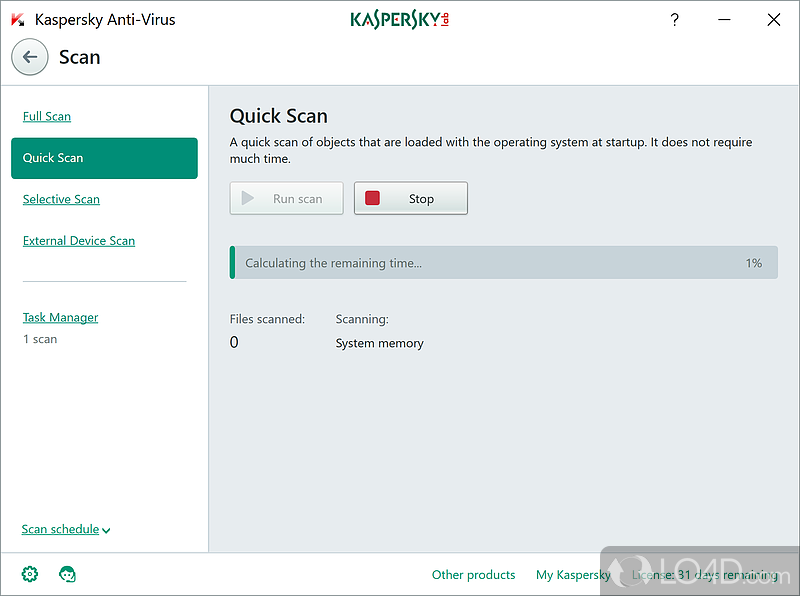Click the red stop square icon
Screen dimensions: 800x596
(373, 198)
